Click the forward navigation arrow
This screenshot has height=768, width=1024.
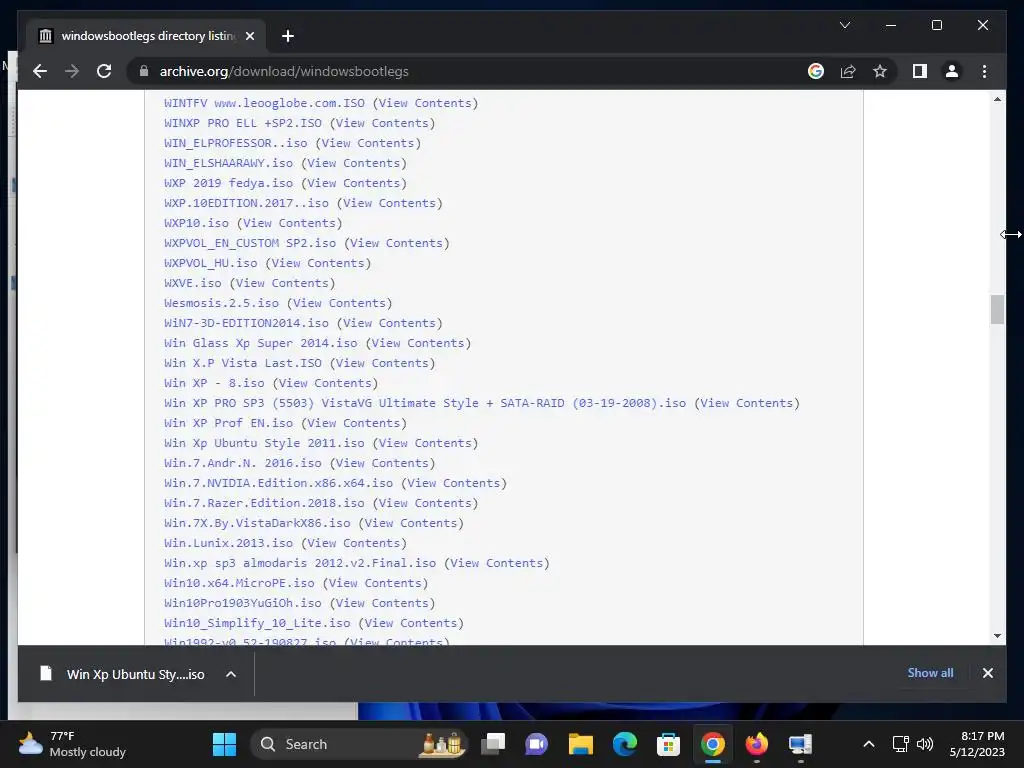tap(72, 71)
